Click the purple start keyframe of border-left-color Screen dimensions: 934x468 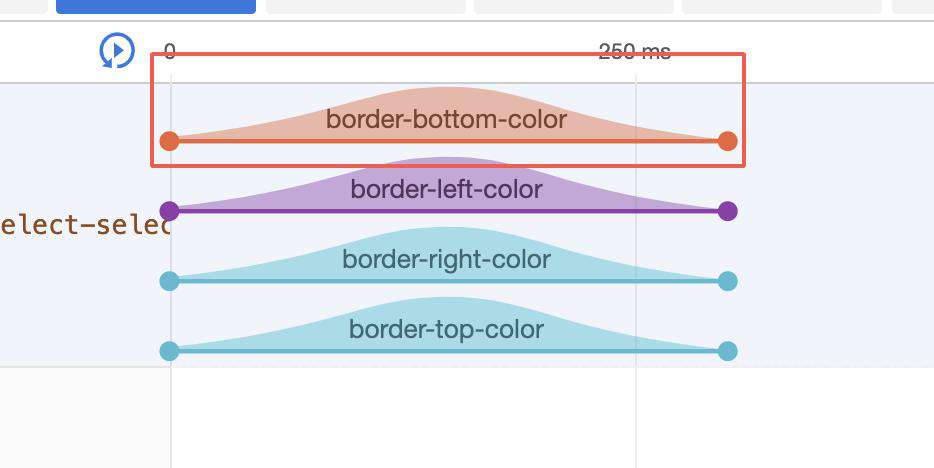pos(169,211)
